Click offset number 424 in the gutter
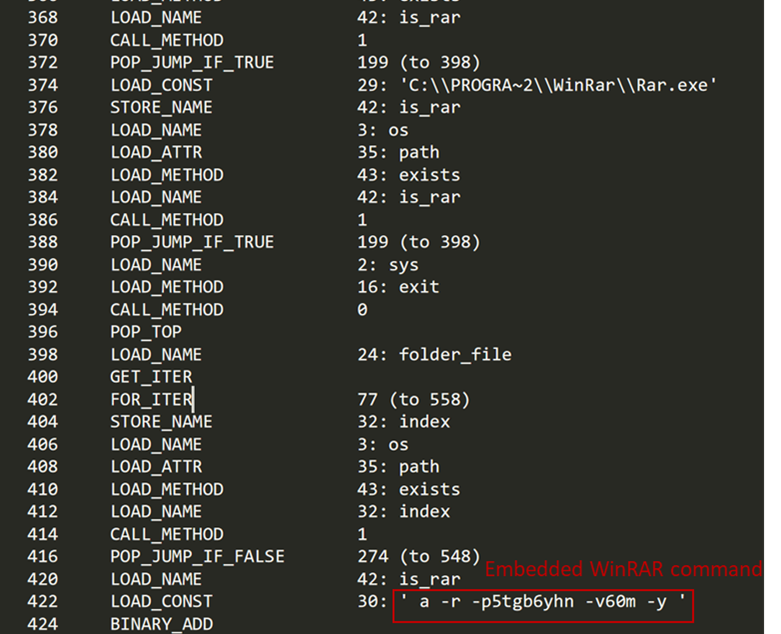Viewport: 781px width, 634px height. click(x=43, y=625)
